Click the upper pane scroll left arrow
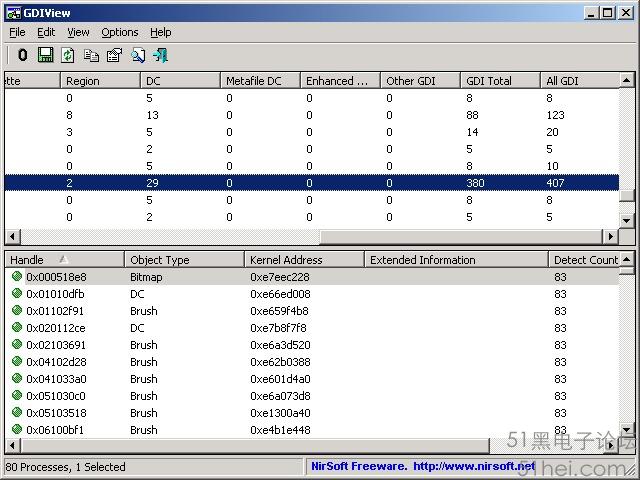The image size is (640, 480). [x=13, y=236]
